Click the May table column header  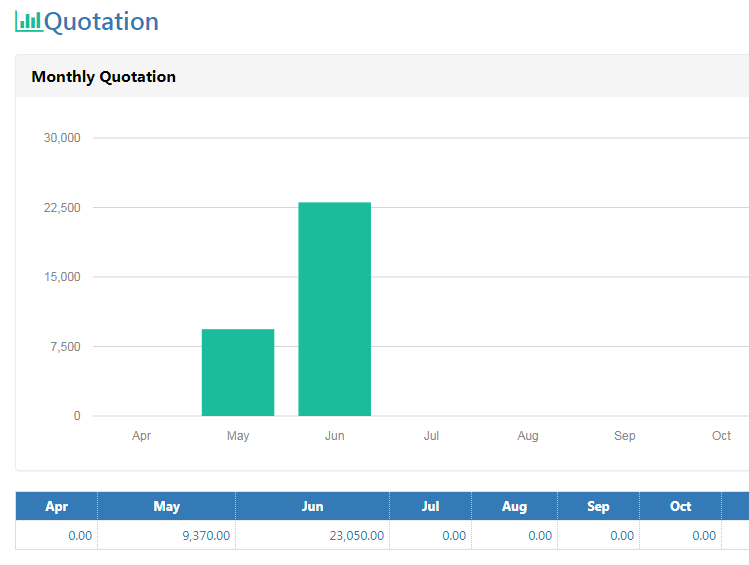tap(166, 506)
